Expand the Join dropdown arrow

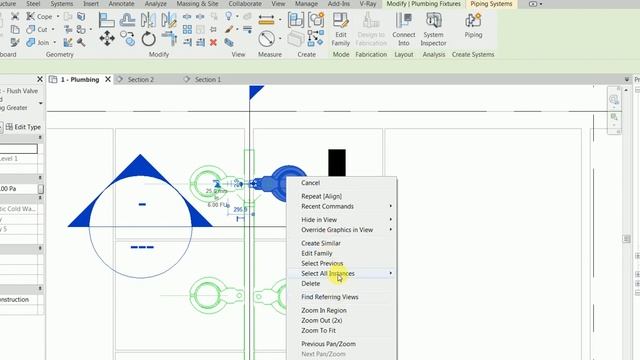click(x=54, y=42)
